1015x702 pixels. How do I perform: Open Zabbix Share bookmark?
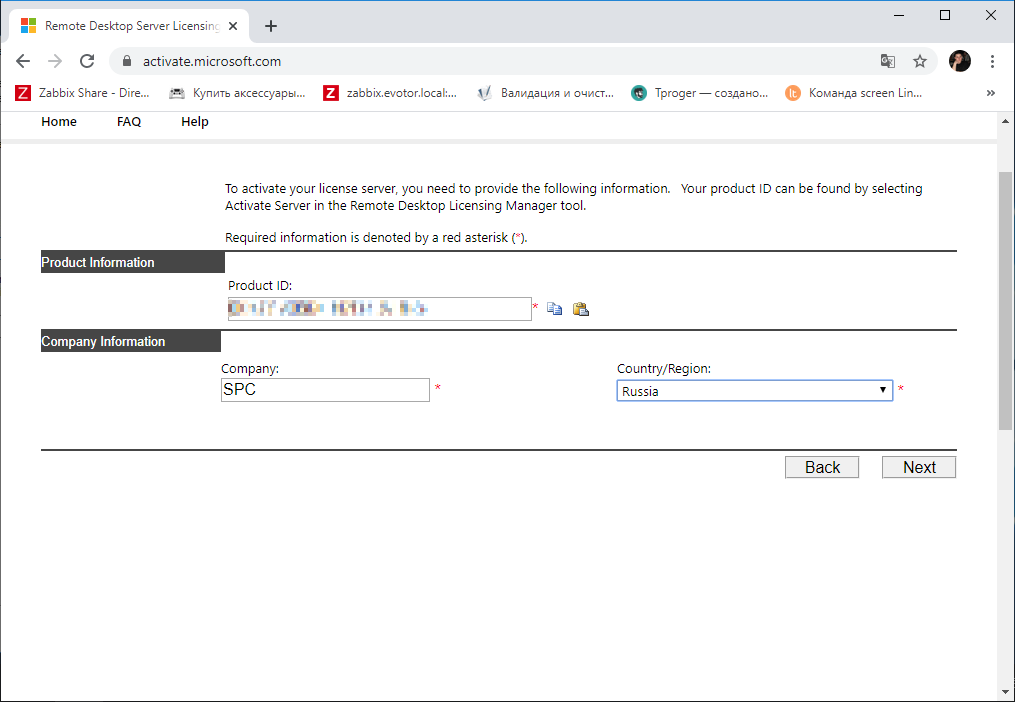pyautogui.click(x=83, y=93)
